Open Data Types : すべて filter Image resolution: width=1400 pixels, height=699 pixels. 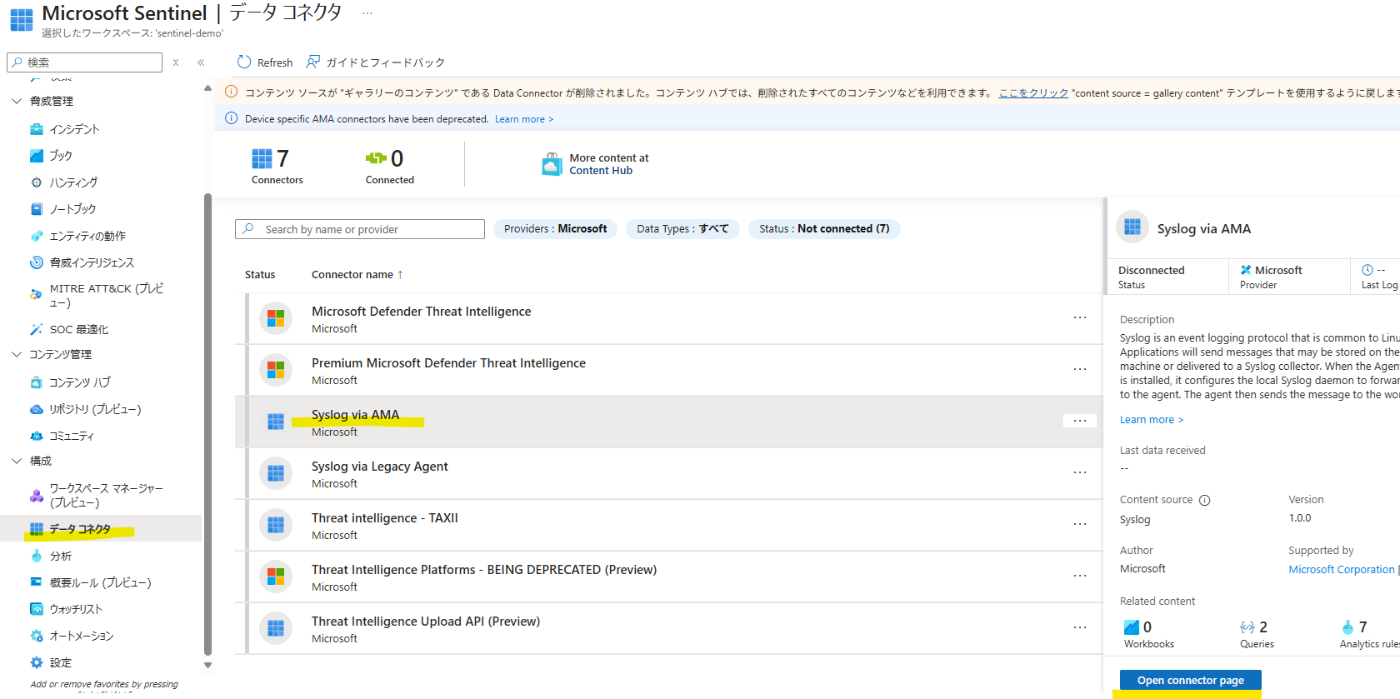[x=682, y=229]
